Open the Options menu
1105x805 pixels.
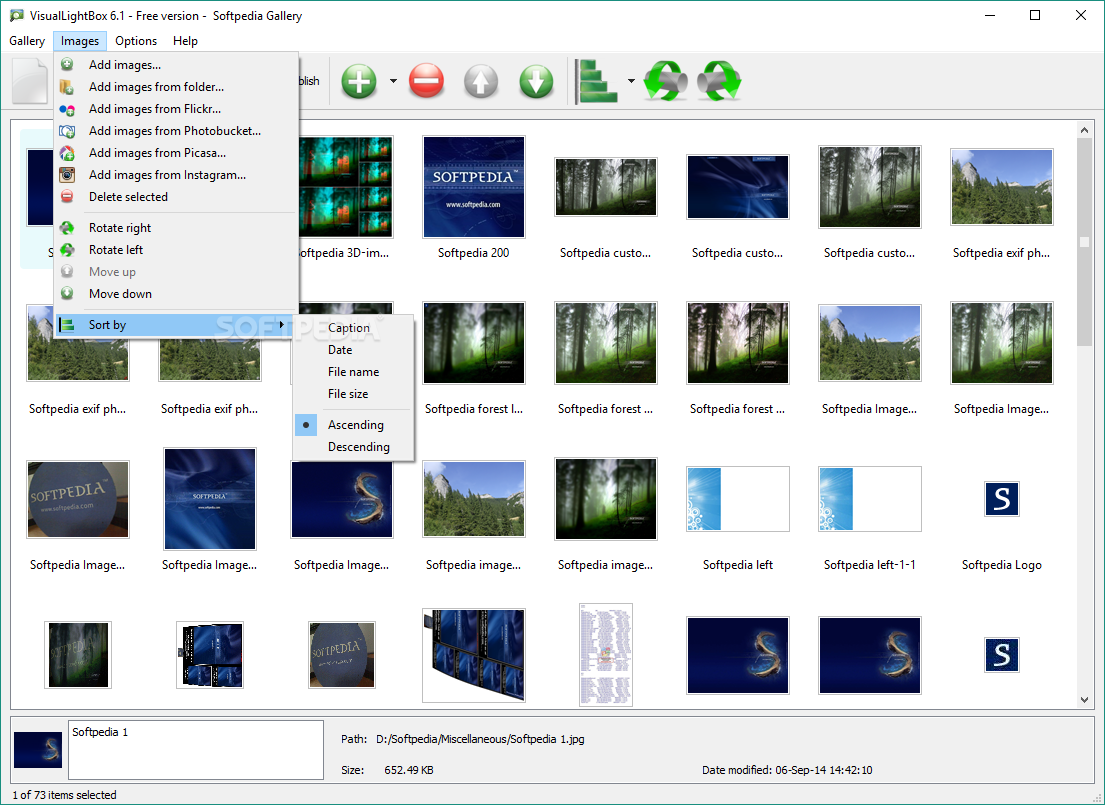(x=136, y=41)
